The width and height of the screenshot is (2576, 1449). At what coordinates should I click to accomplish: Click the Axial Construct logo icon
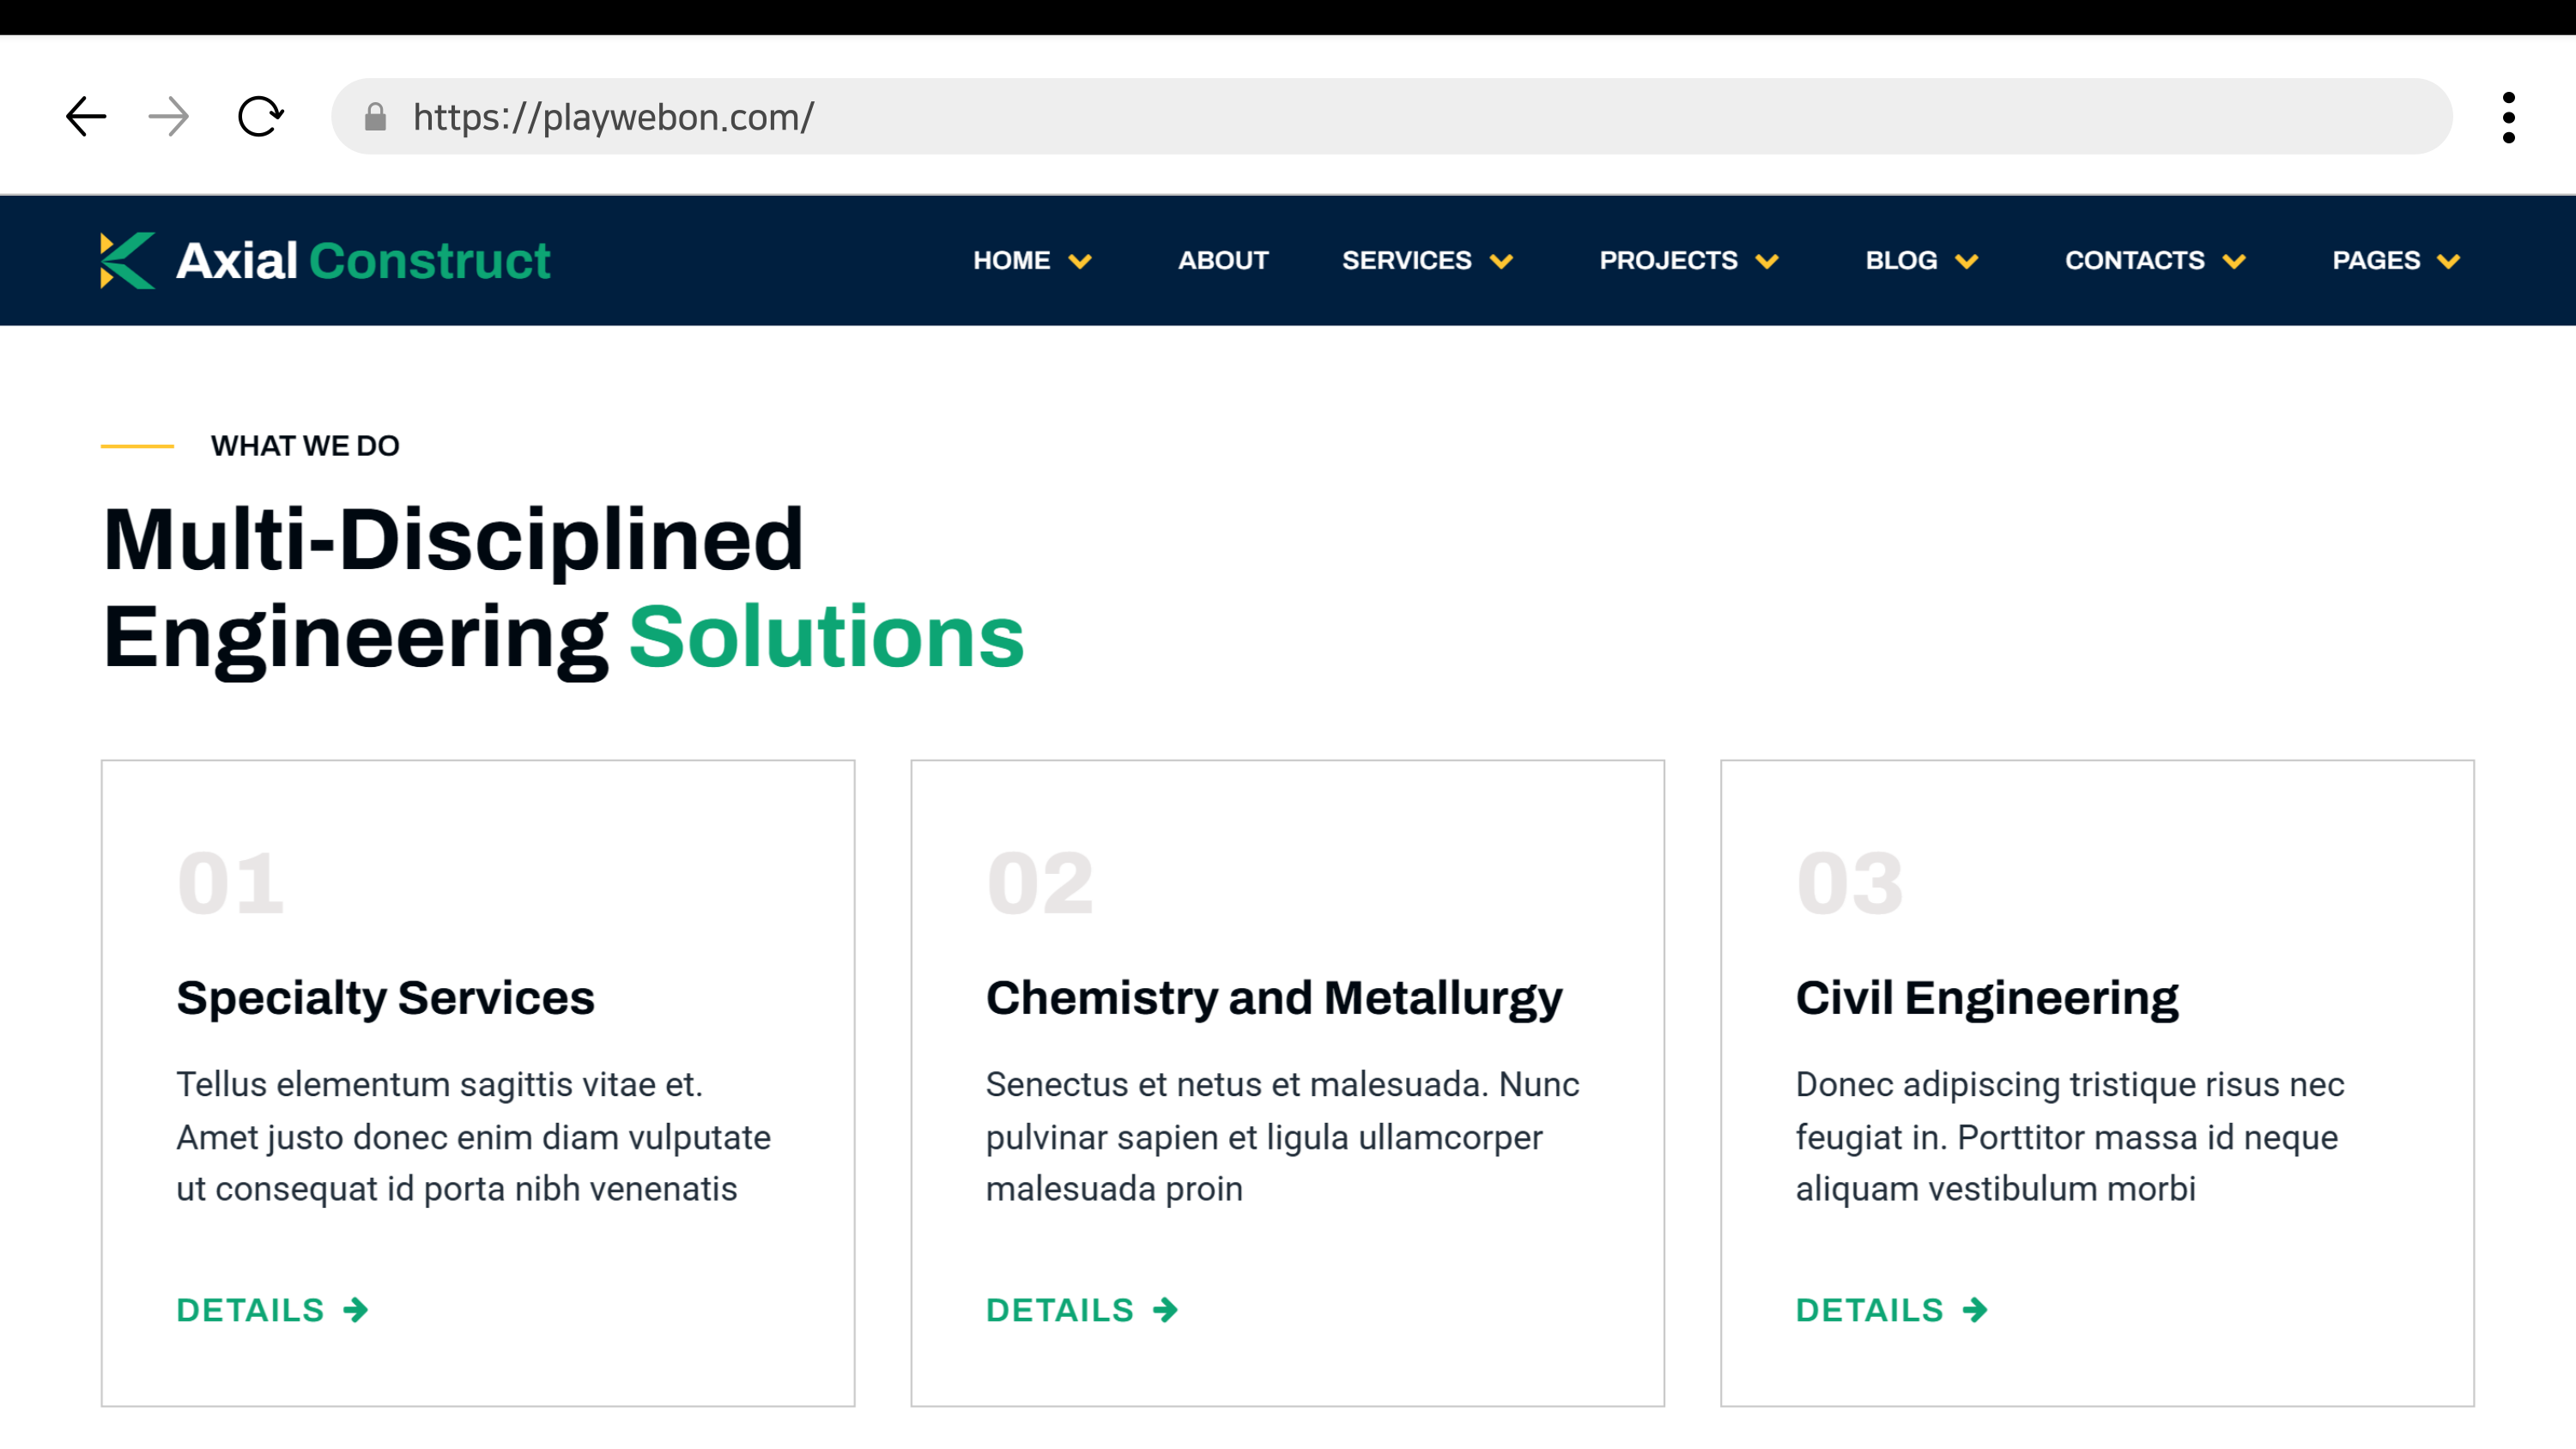tap(127, 261)
